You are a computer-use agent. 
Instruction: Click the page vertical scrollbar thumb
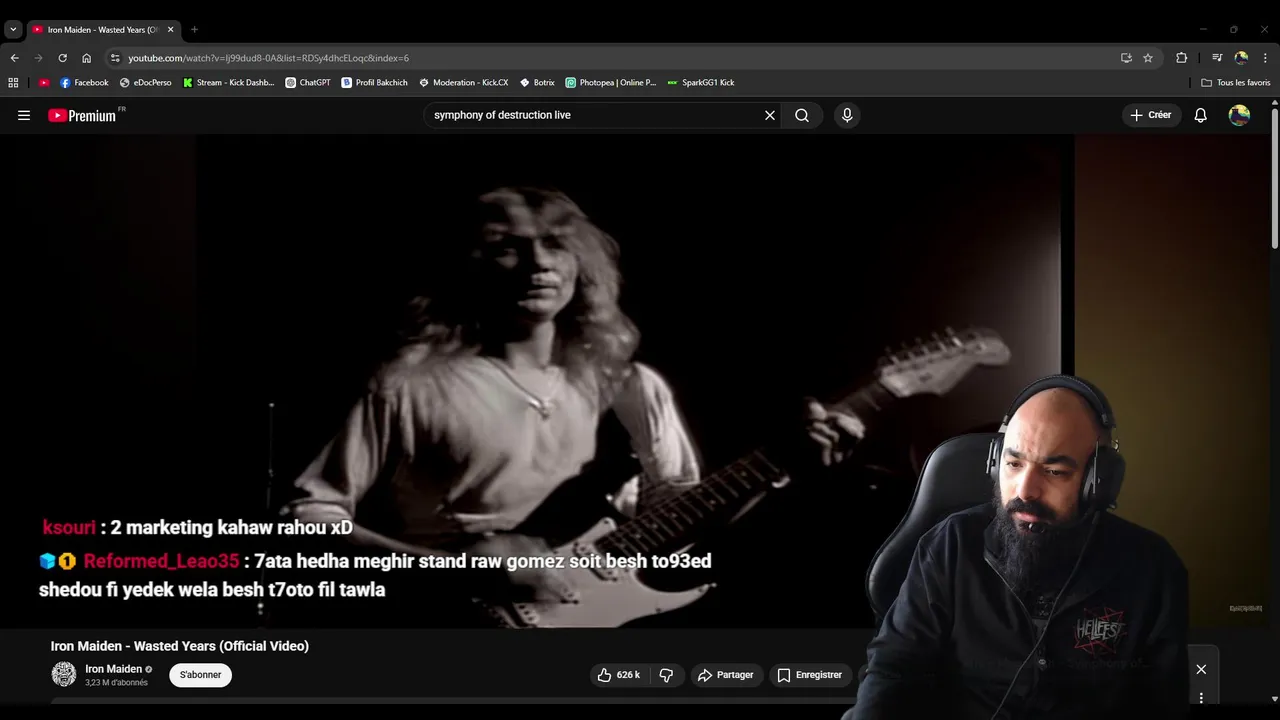pos(1274,176)
